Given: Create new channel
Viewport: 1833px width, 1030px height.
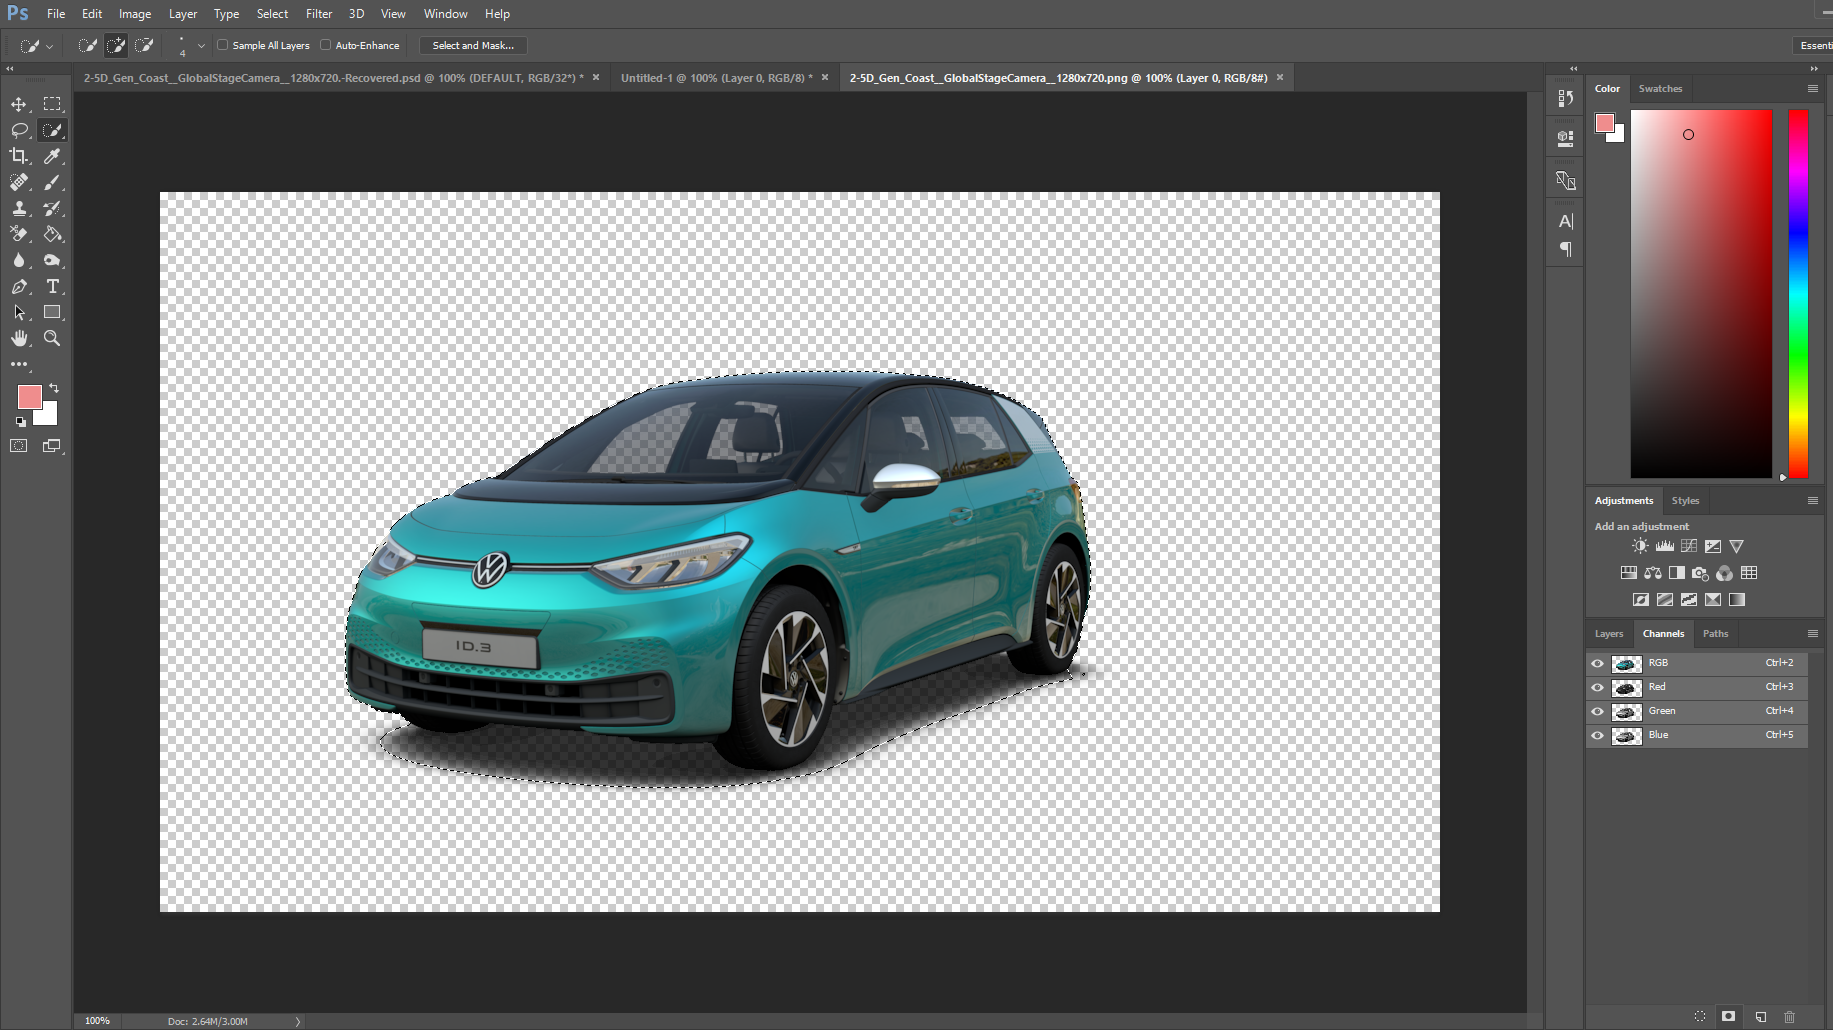Looking at the screenshot, I should point(1760,1016).
